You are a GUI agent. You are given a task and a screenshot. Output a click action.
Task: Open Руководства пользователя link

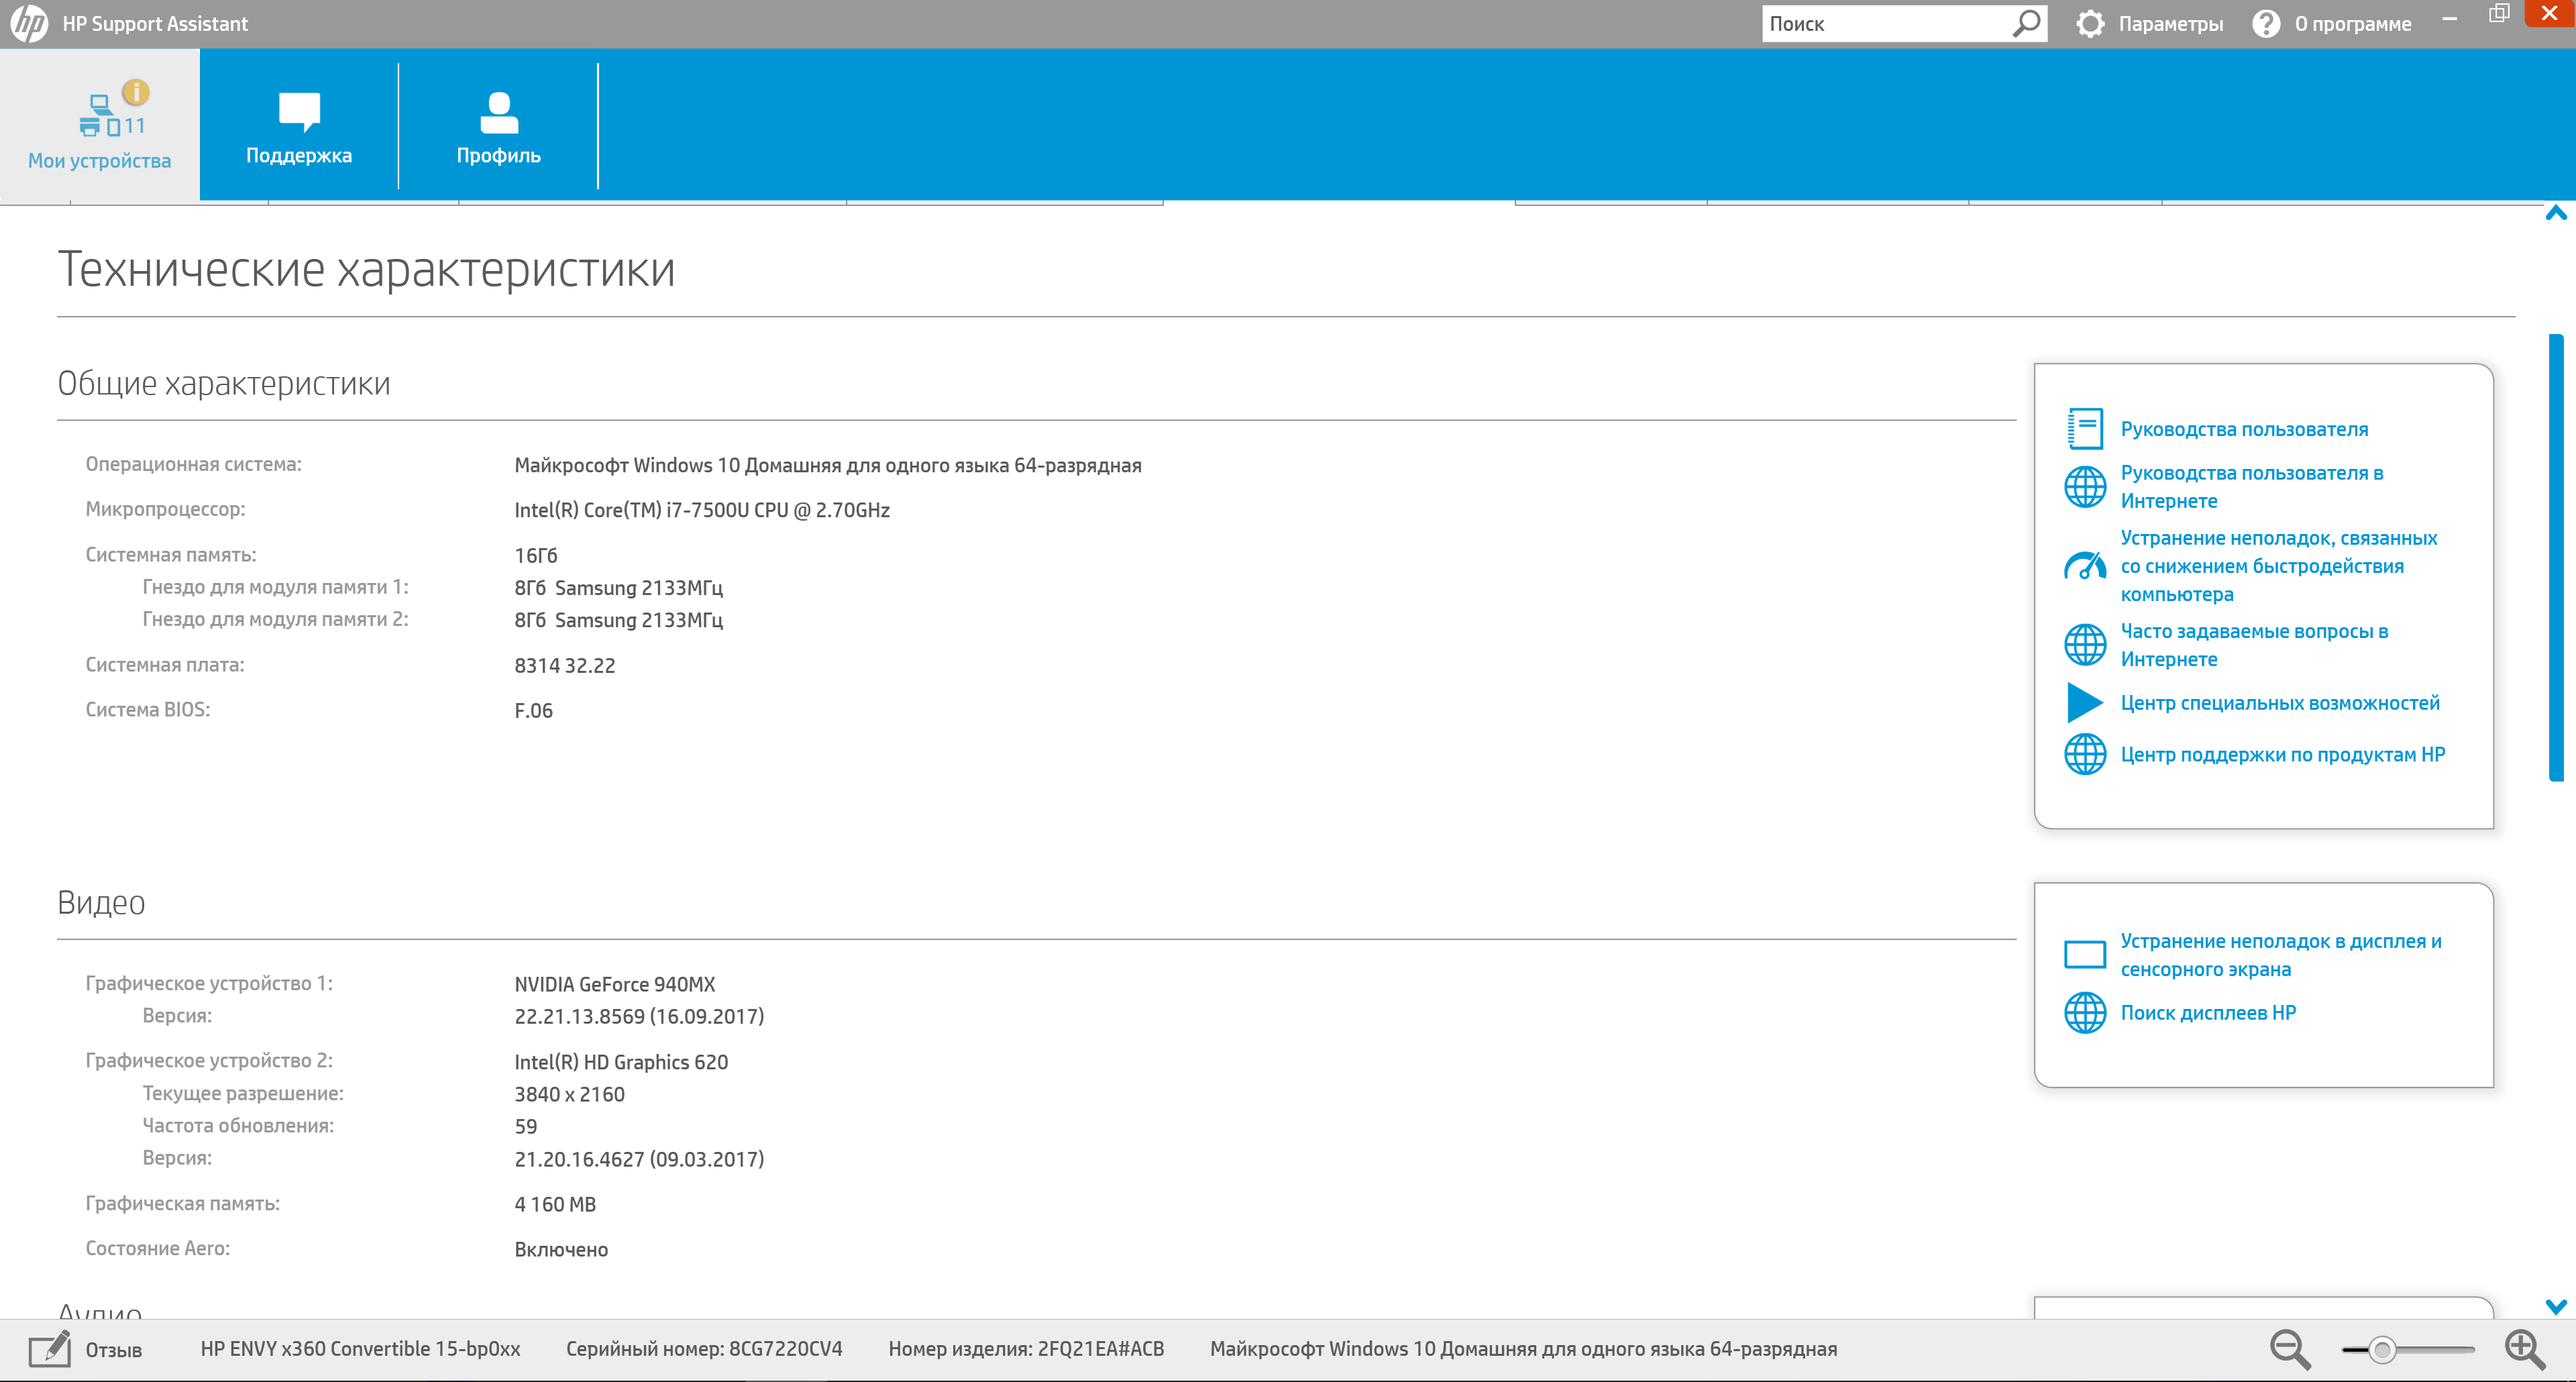tap(2244, 429)
